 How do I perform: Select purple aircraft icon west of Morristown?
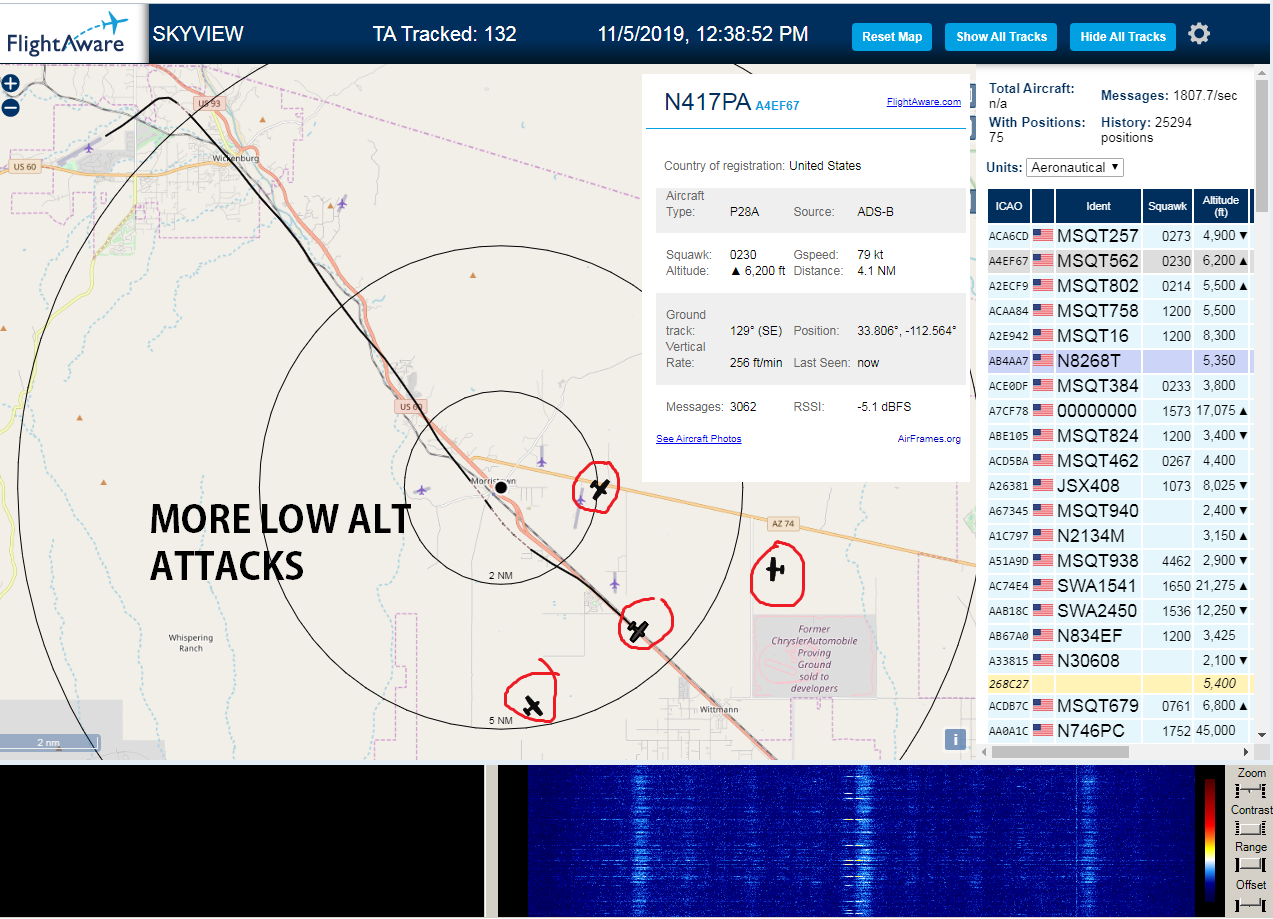(421, 490)
